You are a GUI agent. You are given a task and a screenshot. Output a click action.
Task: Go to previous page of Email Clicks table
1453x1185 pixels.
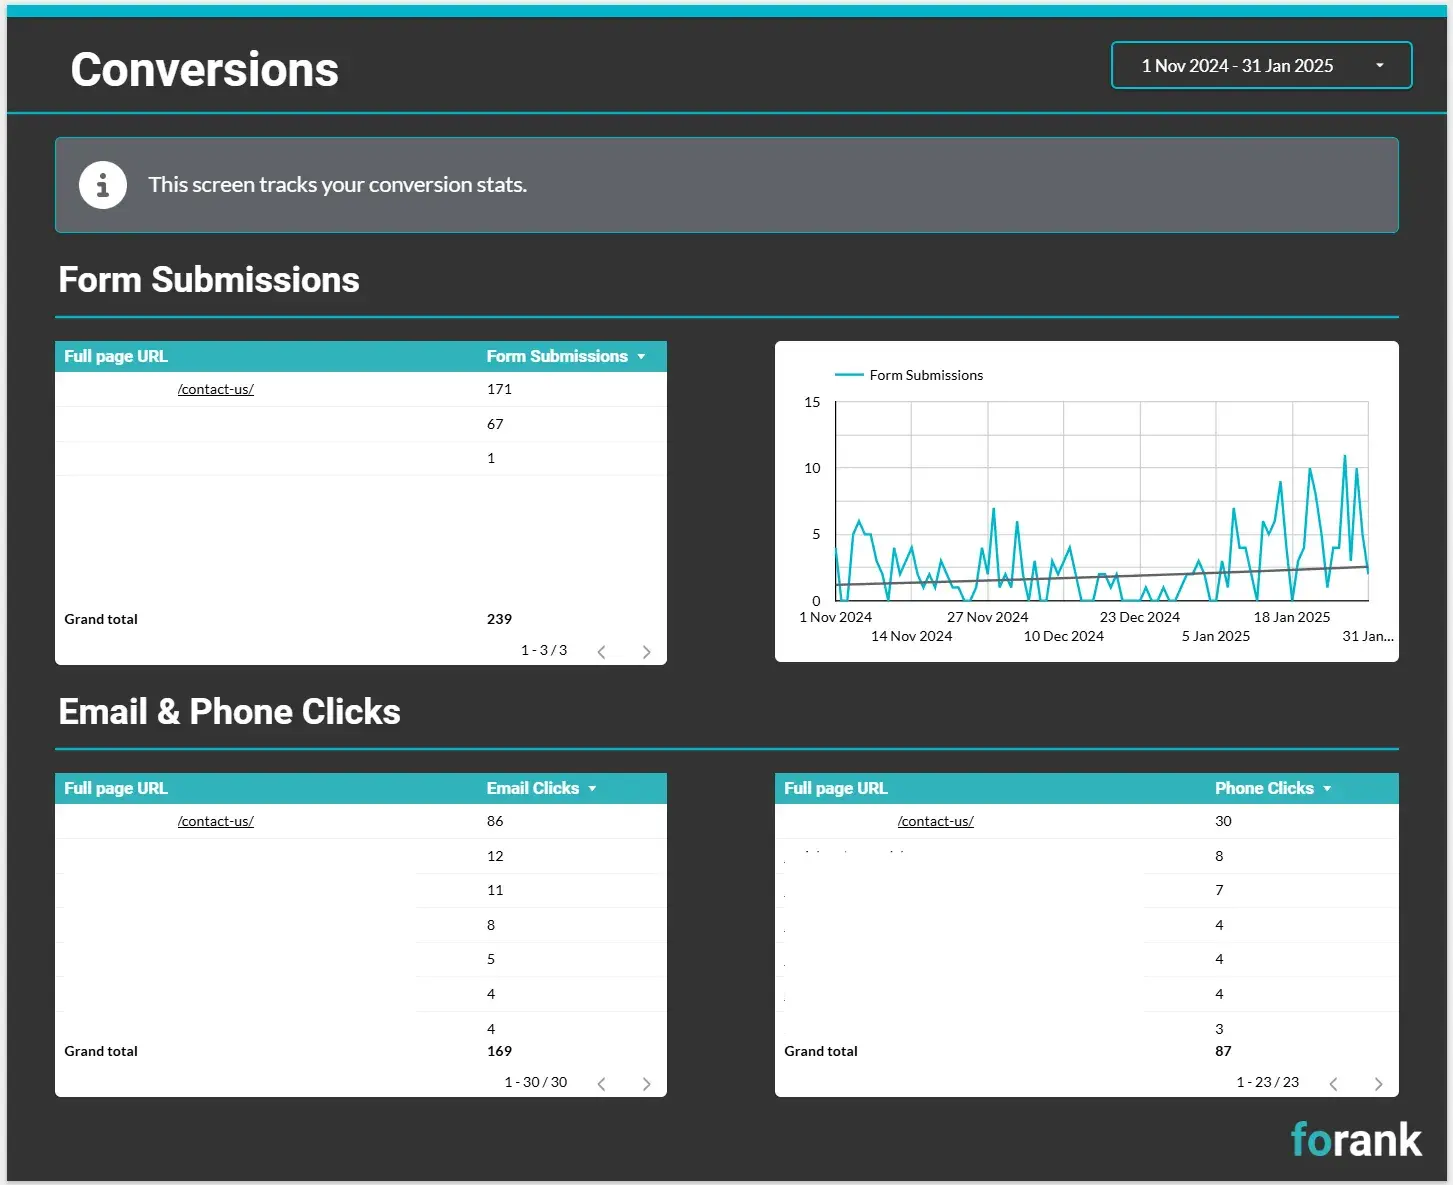click(602, 1084)
